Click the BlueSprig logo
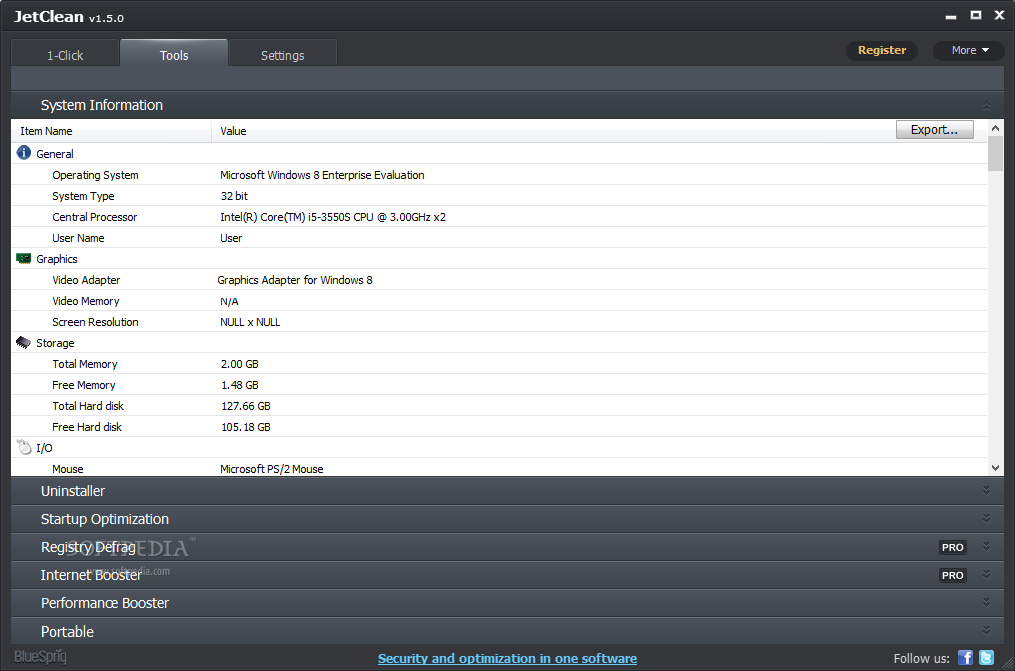The width and height of the screenshot is (1015, 671). coord(40,657)
